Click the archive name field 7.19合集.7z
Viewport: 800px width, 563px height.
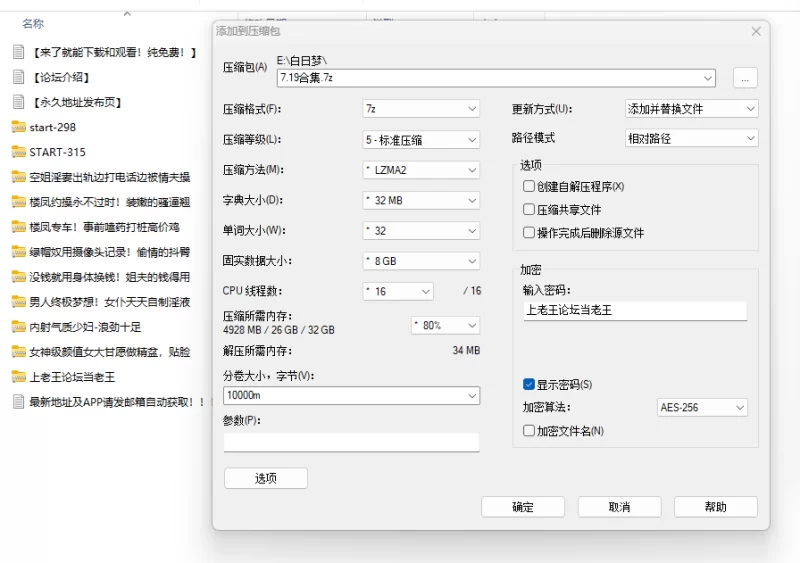click(x=496, y=78)
